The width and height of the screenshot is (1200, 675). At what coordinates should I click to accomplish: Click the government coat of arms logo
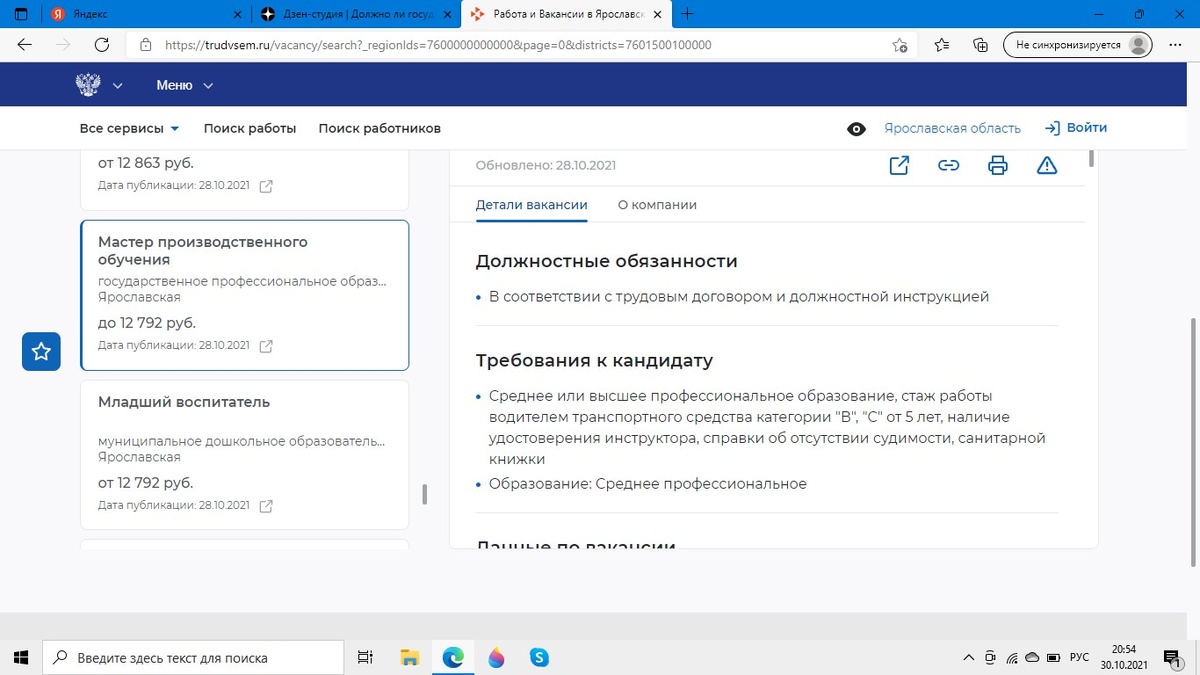point(88,85)
